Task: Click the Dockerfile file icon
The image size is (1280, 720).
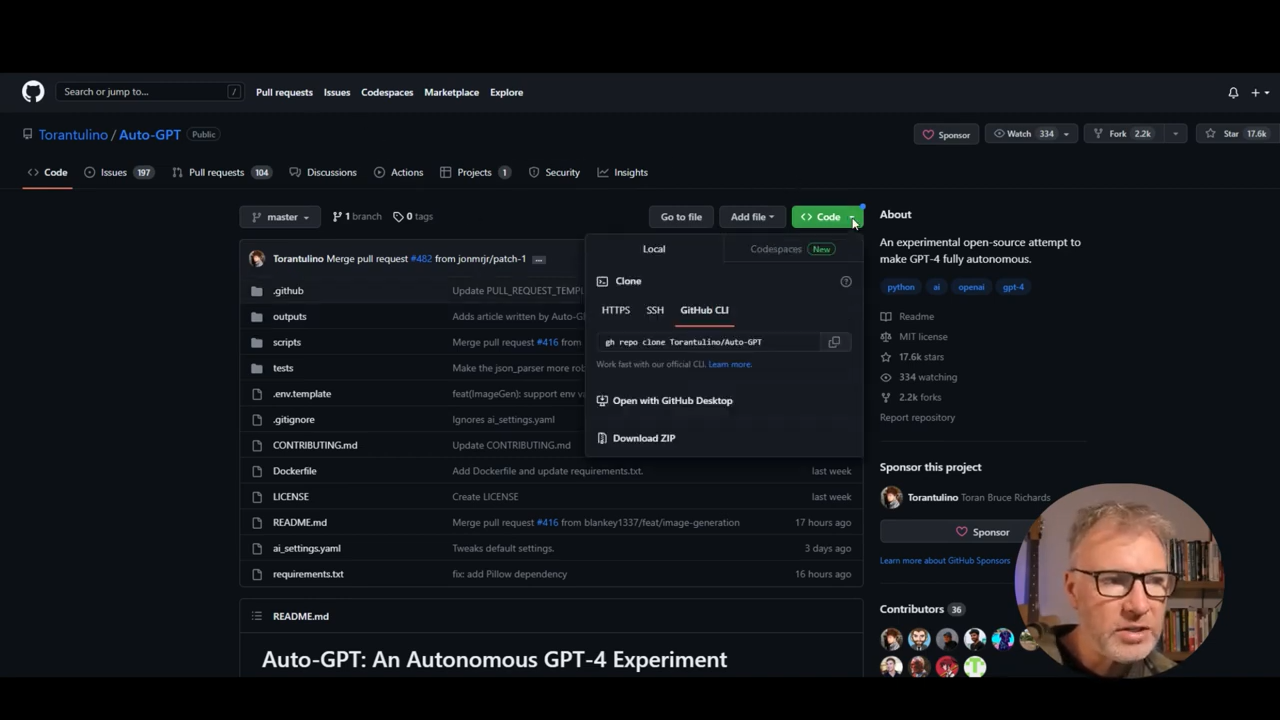Action: [257, 471]
